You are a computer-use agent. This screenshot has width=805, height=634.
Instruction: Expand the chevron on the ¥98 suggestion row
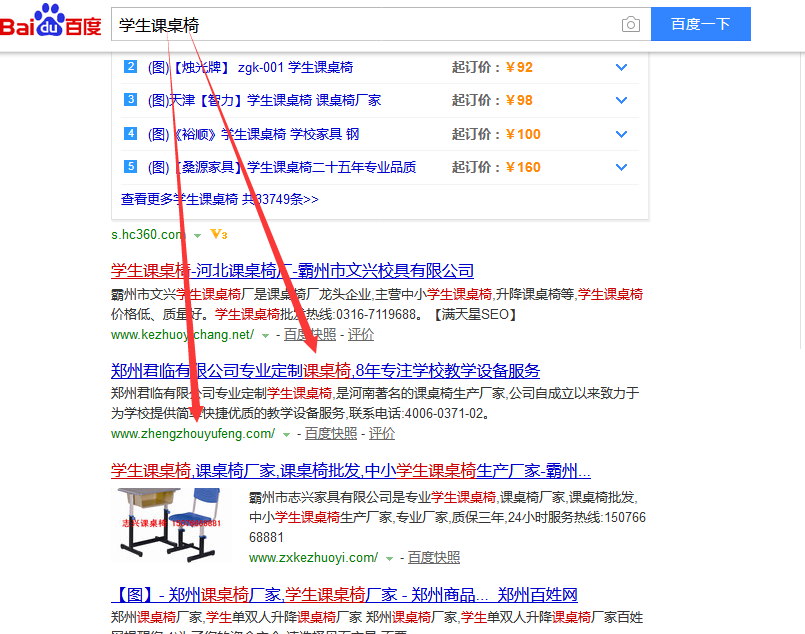(621, 100)
